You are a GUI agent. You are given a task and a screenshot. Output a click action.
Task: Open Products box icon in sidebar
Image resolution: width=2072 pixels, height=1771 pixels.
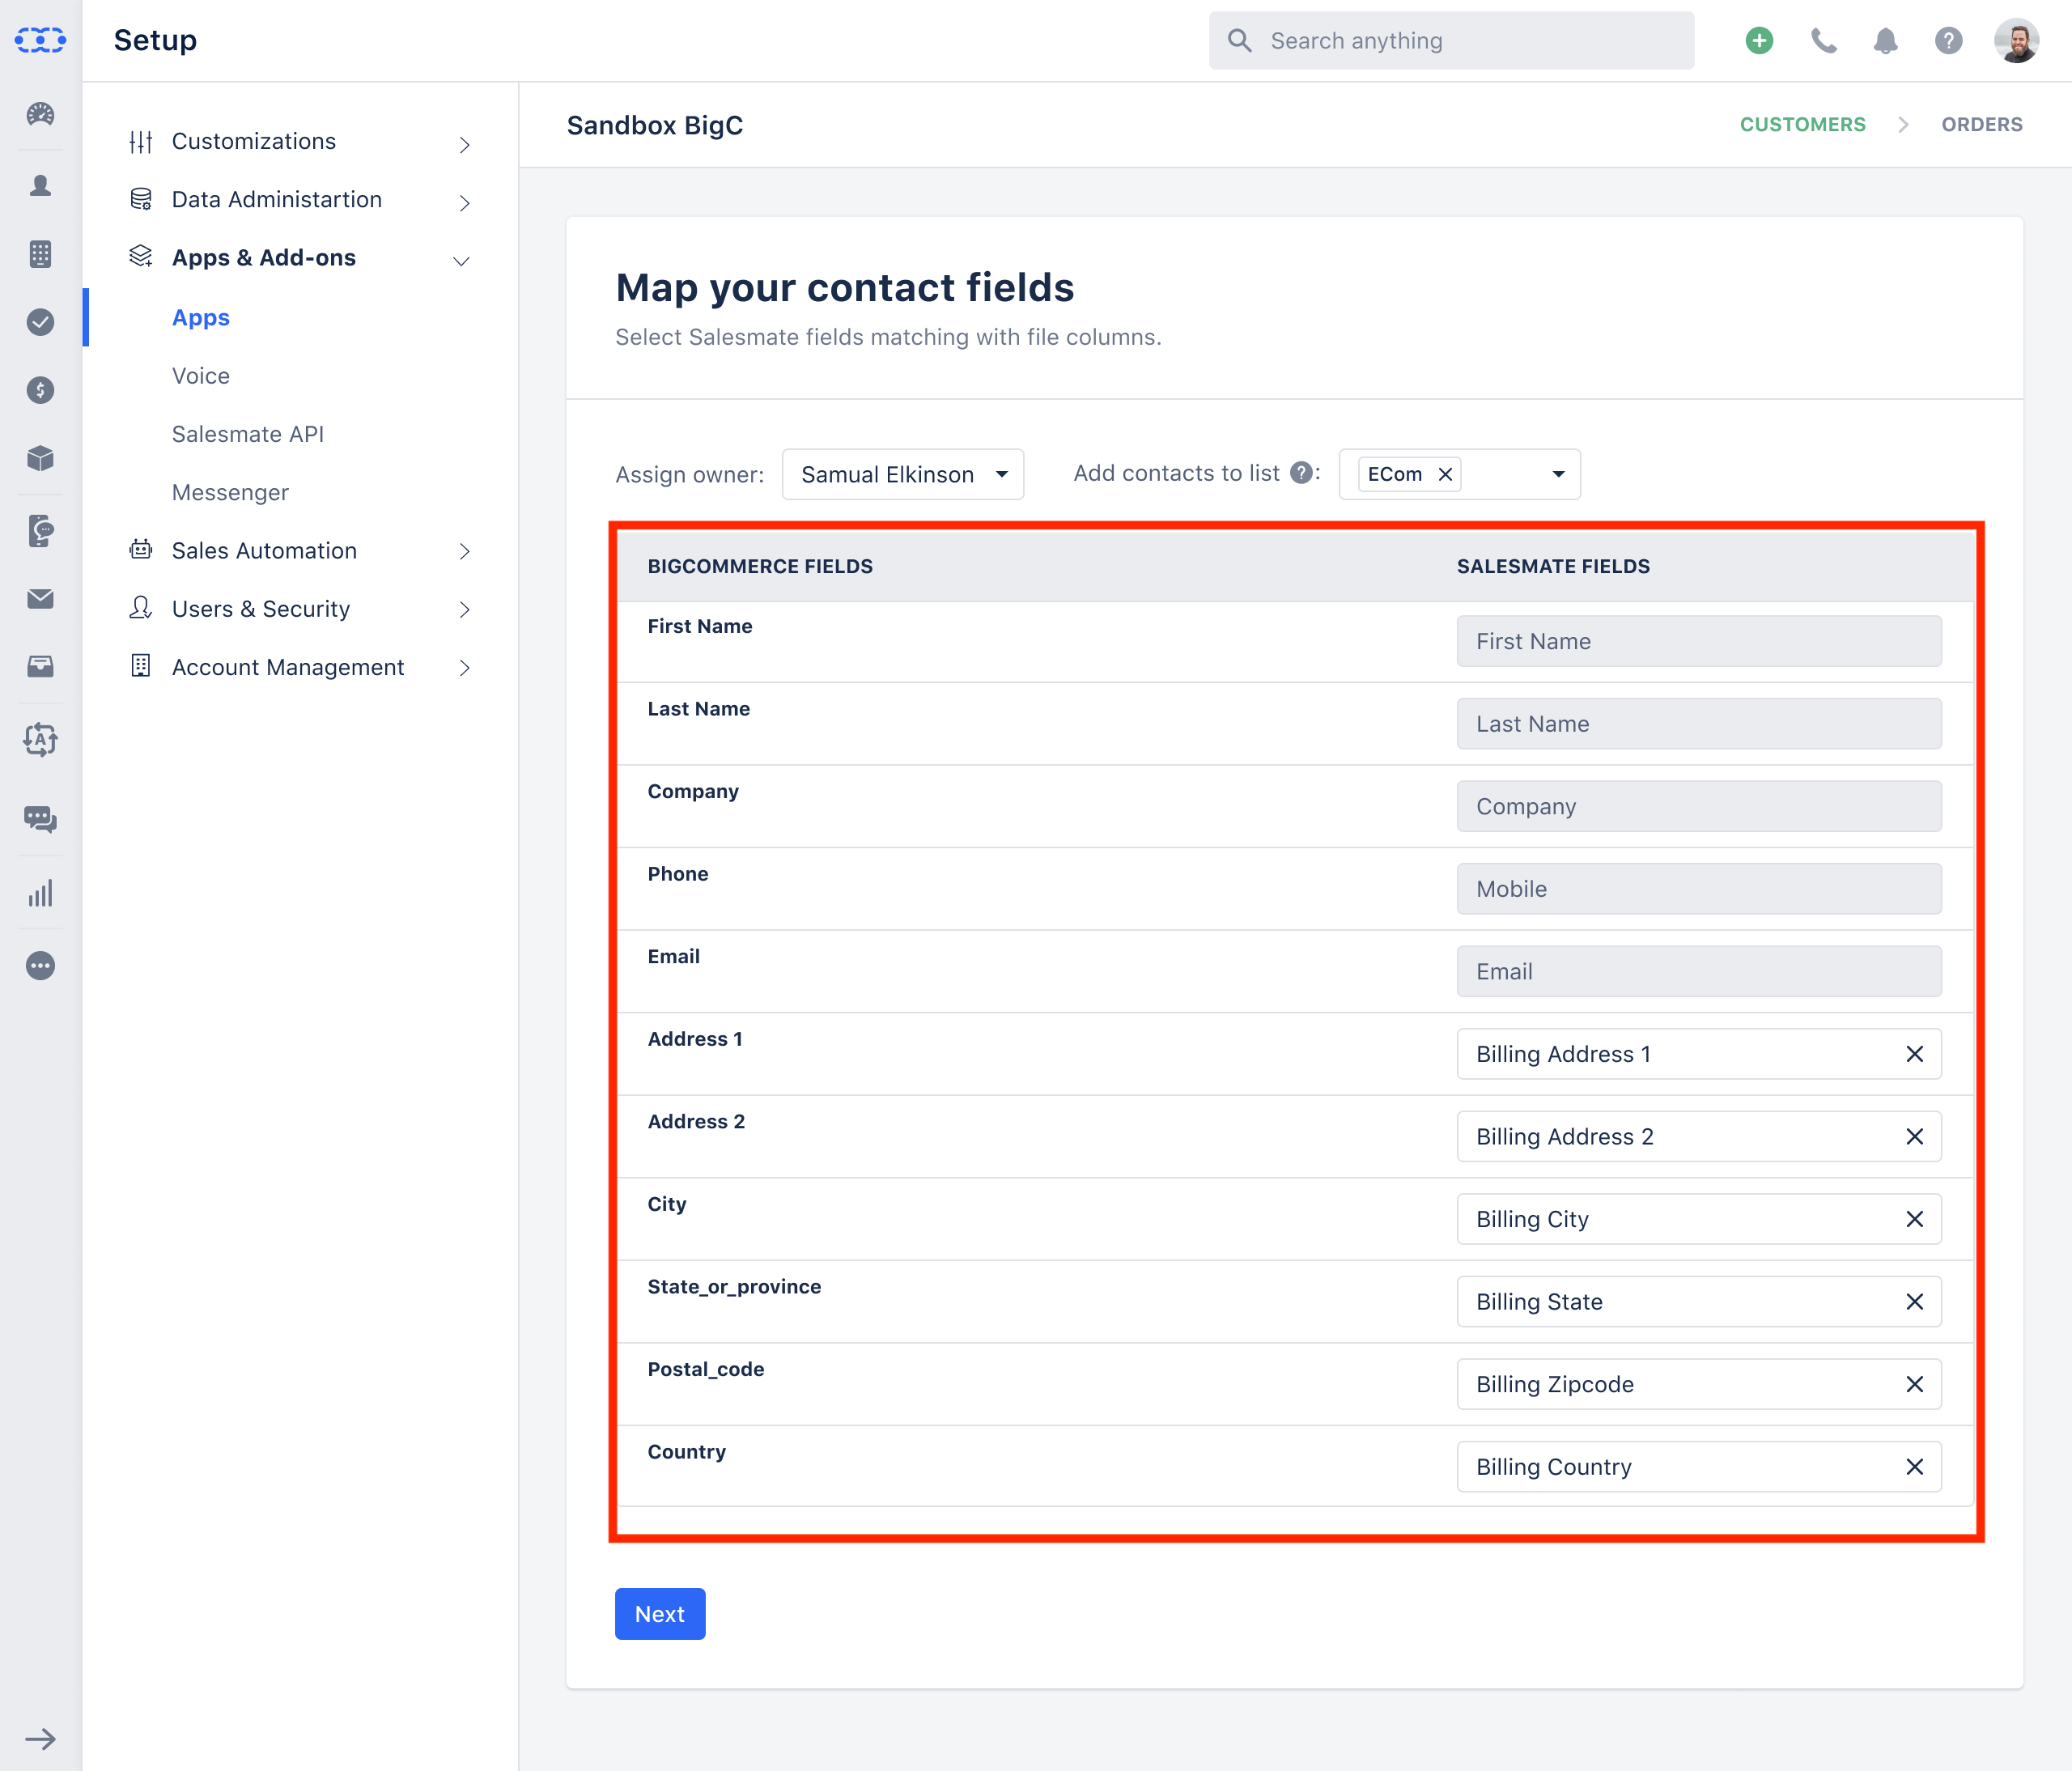40,458
